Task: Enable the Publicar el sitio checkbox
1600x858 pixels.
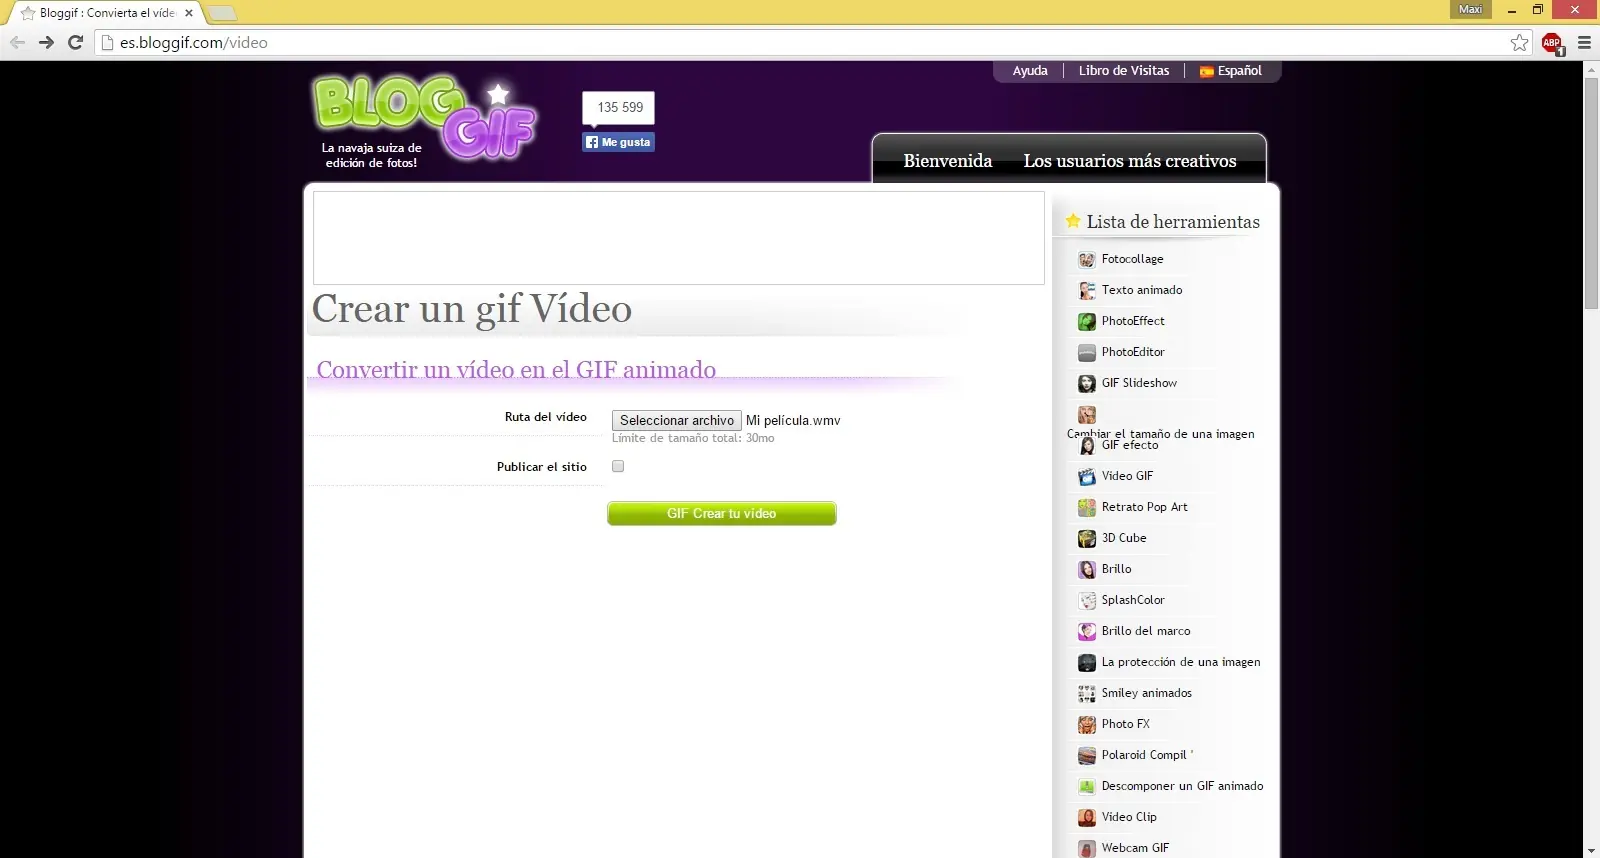Action: click(618, 466)
